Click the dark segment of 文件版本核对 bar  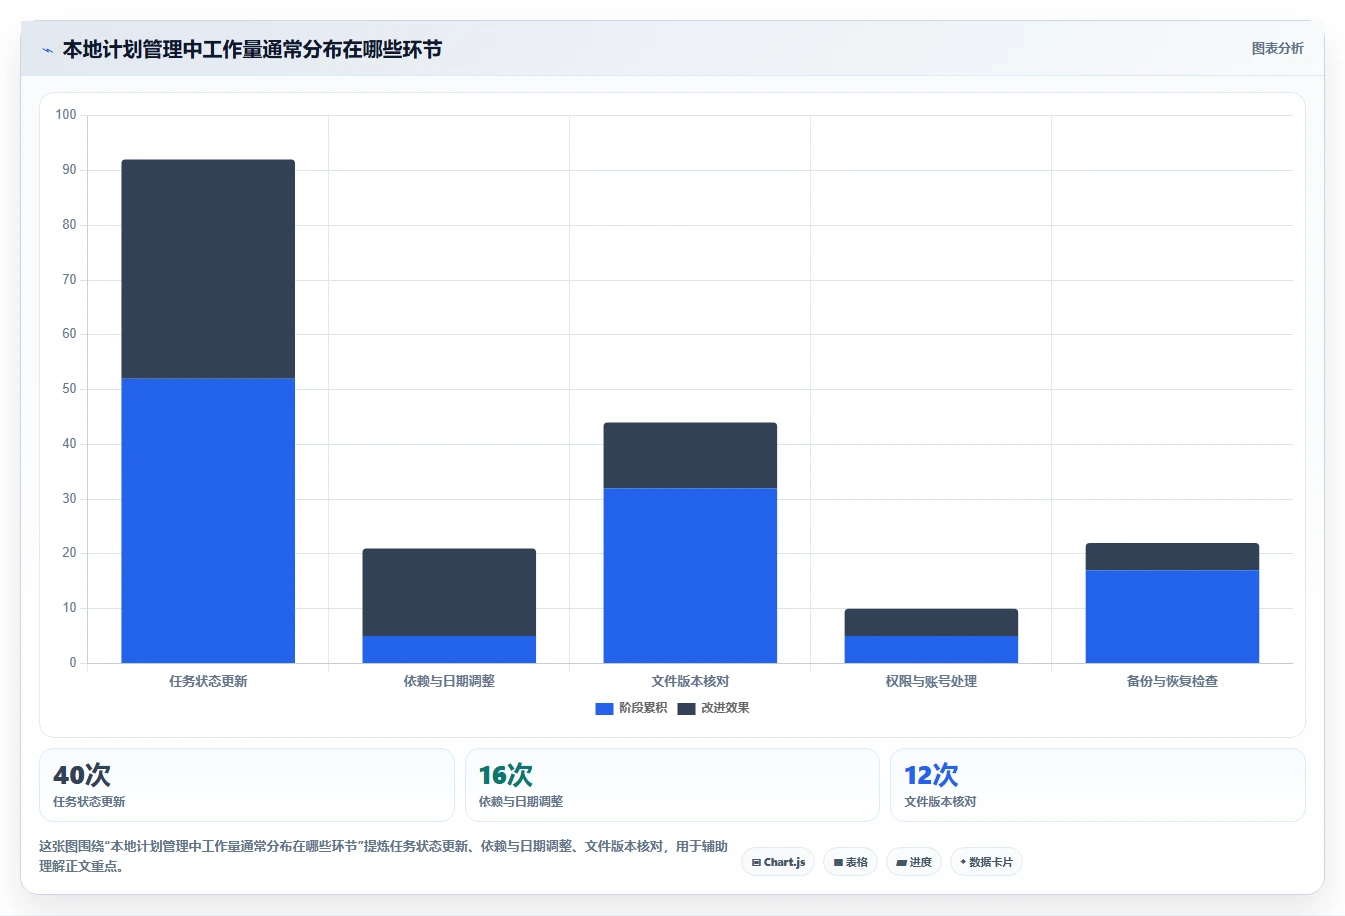(690, 455)
